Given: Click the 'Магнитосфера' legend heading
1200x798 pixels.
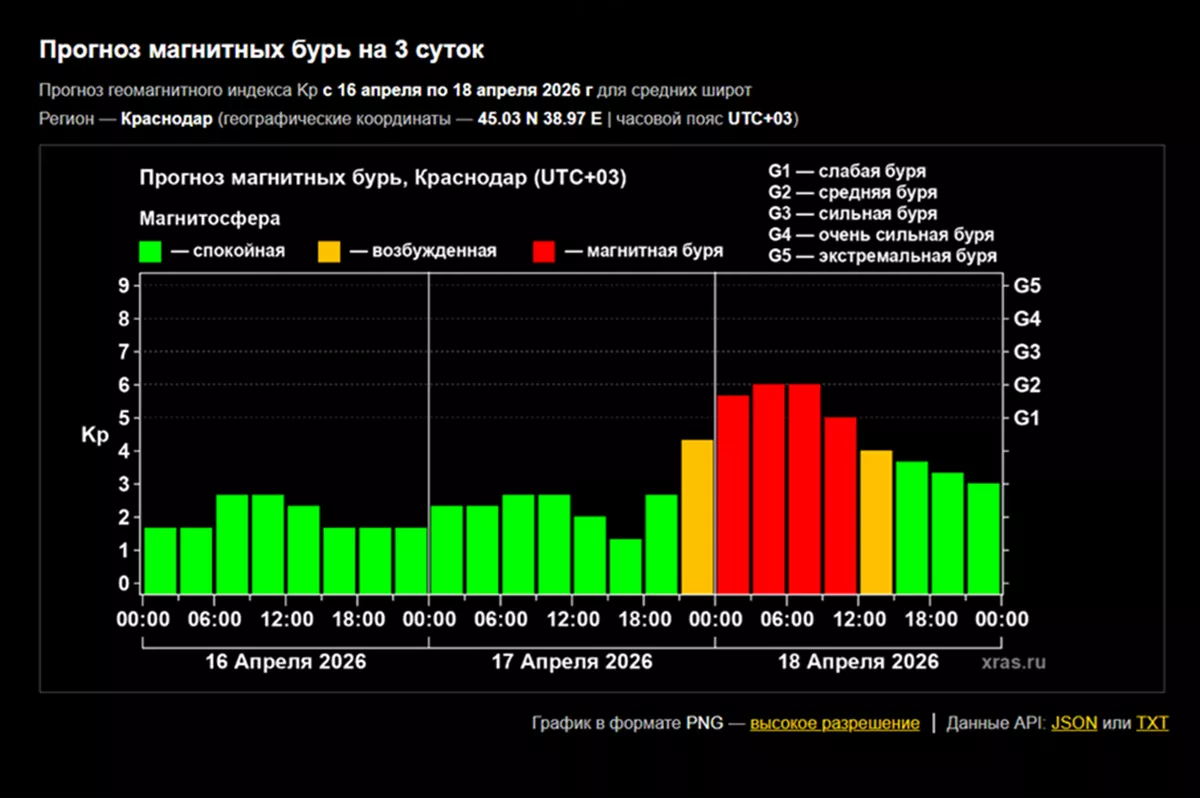Looking at the screenshot, I should (x=210, y=217).
